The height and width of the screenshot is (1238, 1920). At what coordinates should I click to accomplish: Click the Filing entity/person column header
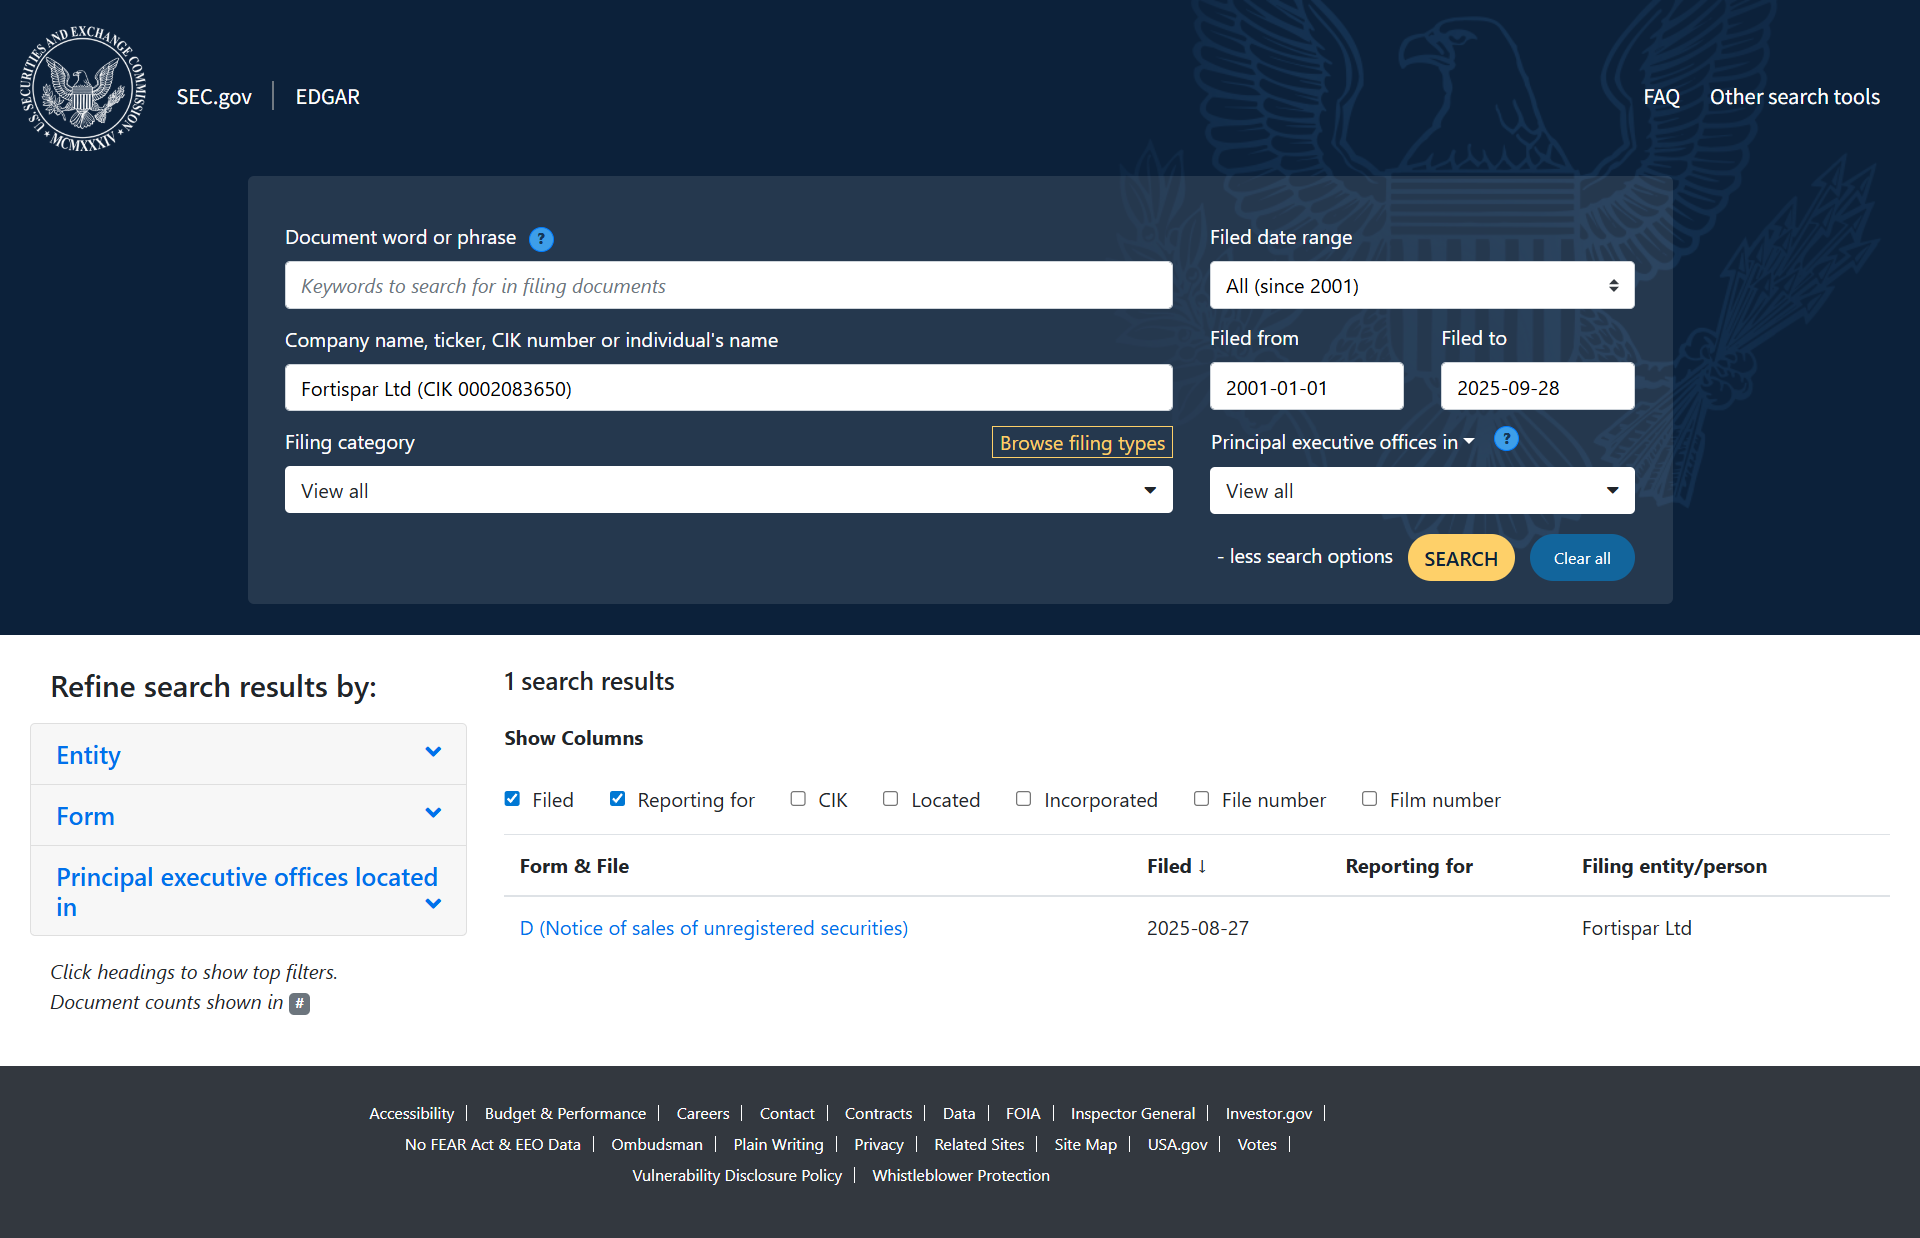(x=1674, y=866)
